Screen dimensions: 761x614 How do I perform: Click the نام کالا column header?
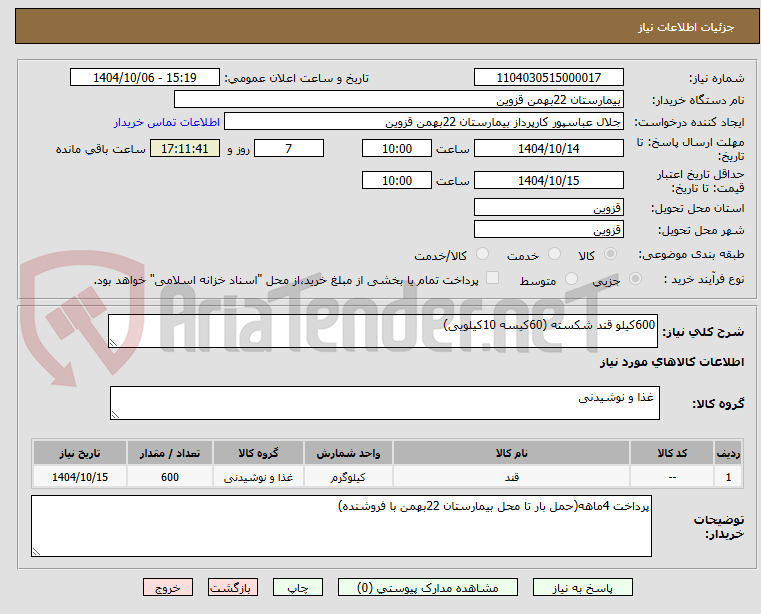click(x=511, y=453)
